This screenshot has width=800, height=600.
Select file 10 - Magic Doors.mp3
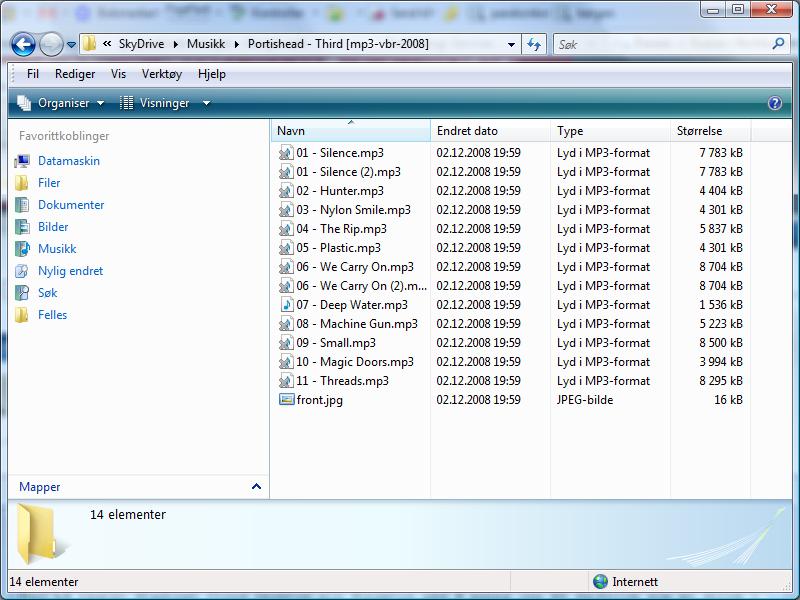[x=355, y=362]
